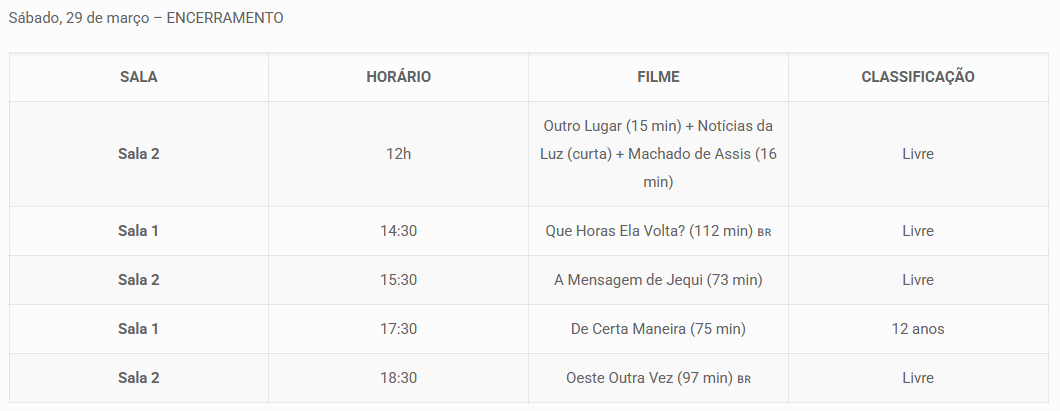Click the 14:30 showtime cell
Screen dimensions: 1060x411
click(x=398, y=231)
